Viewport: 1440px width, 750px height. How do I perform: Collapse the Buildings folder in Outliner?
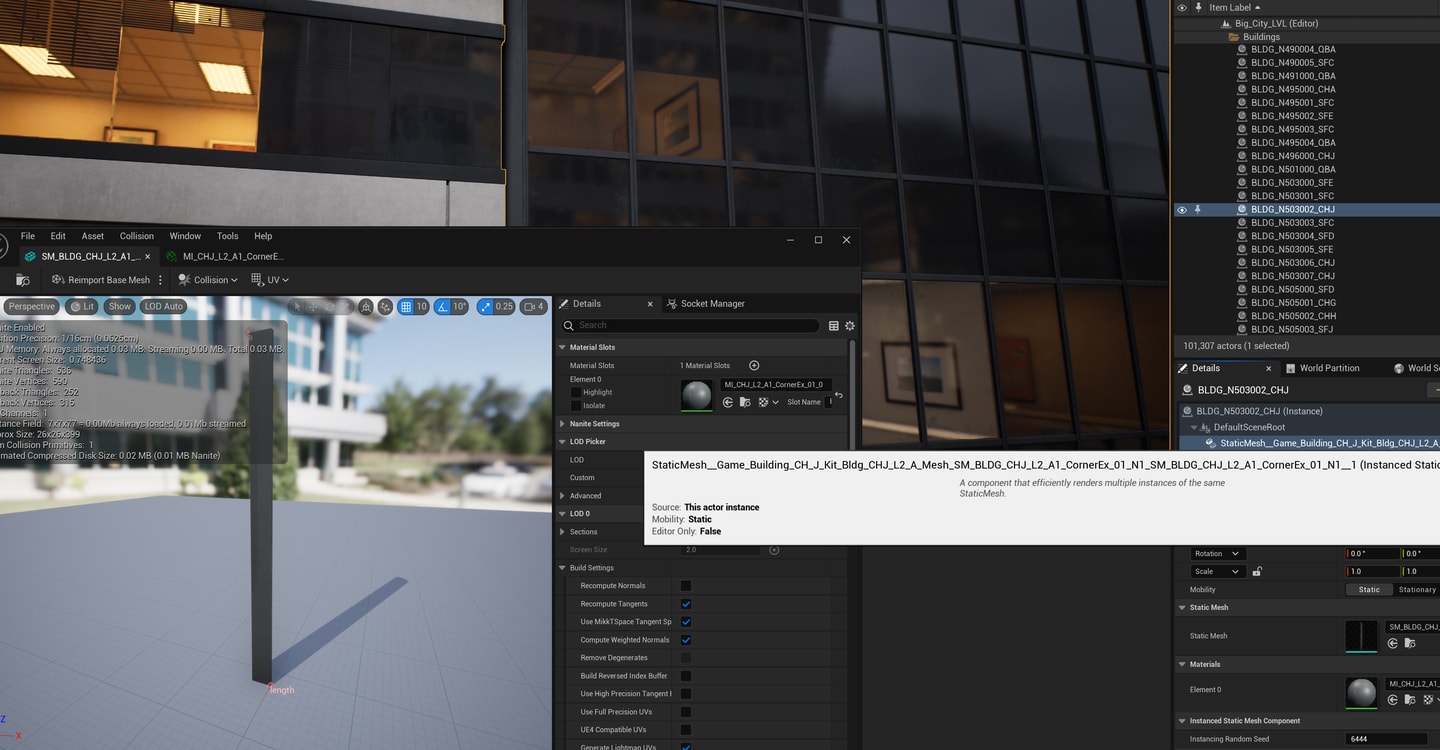(x=1234, y=37)
